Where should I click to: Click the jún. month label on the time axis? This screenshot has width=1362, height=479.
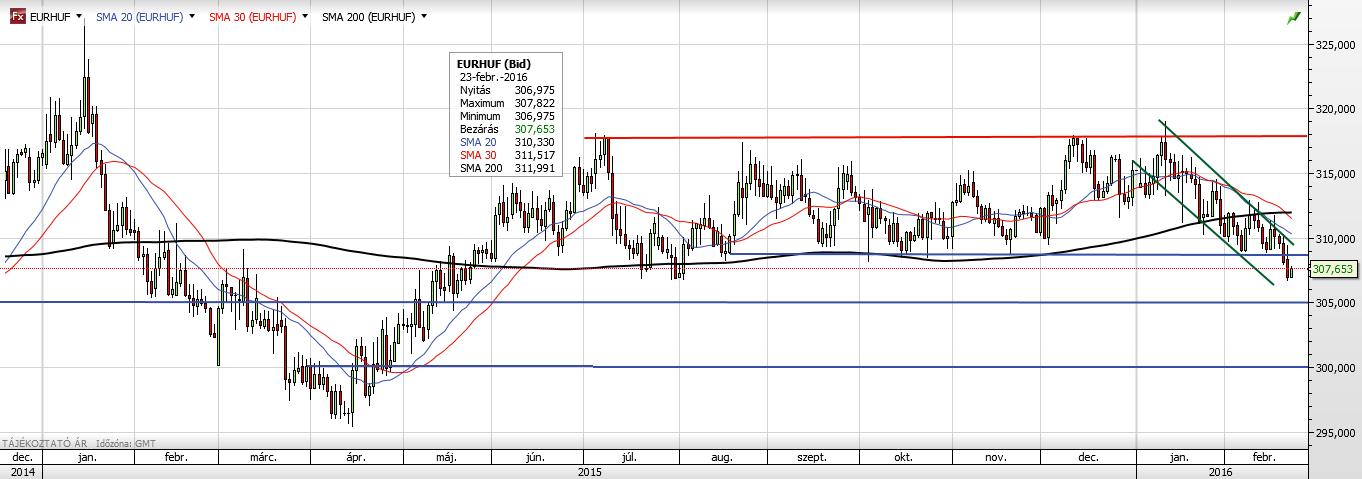pos(534,457)
